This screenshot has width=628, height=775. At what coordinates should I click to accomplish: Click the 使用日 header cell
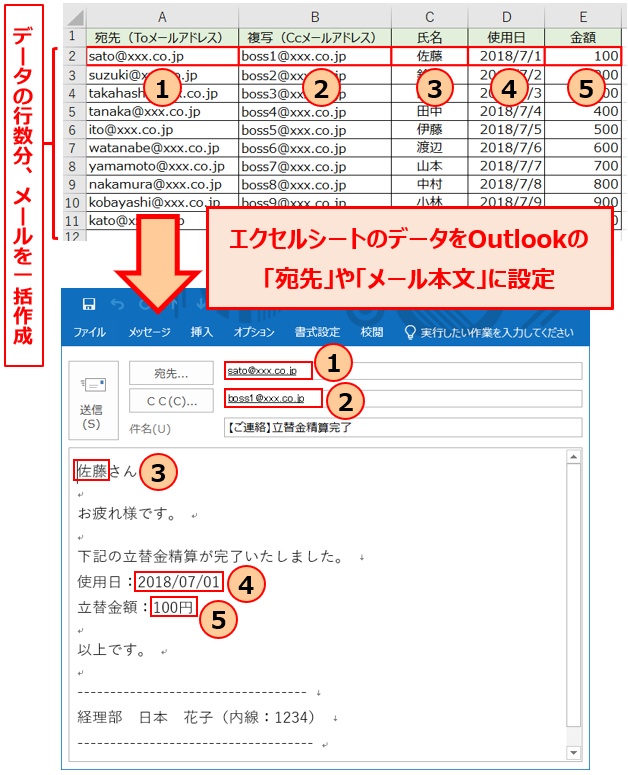point(506,38)
